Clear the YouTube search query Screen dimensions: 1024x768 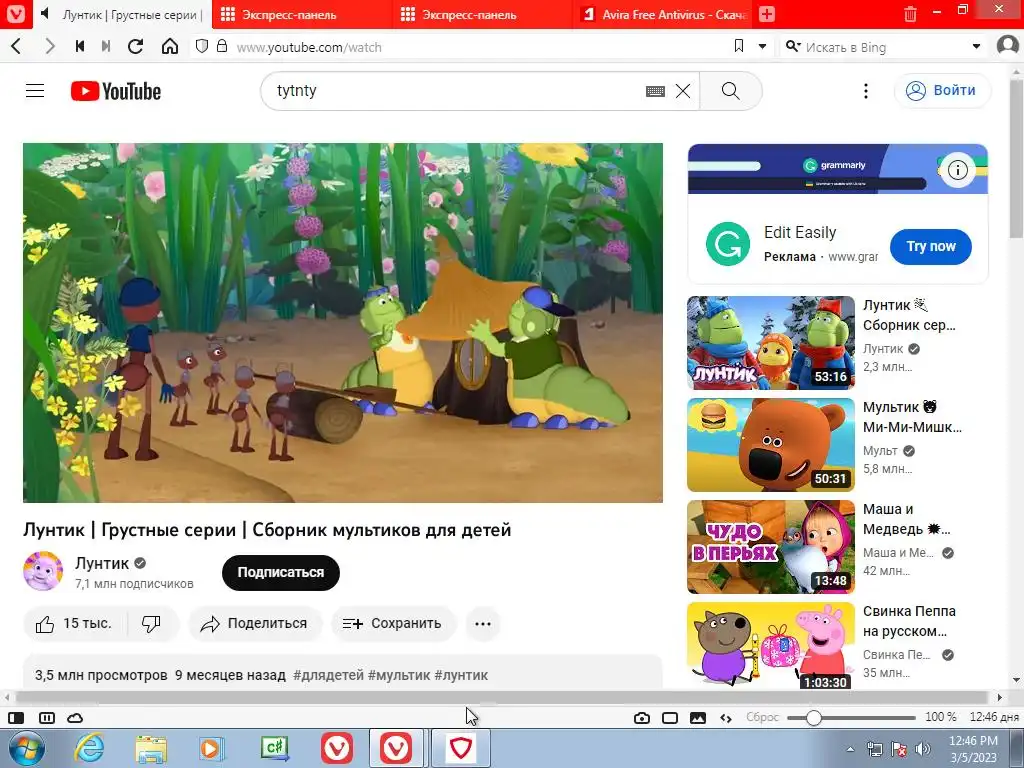pyautogui.click(x=683, y=91)
